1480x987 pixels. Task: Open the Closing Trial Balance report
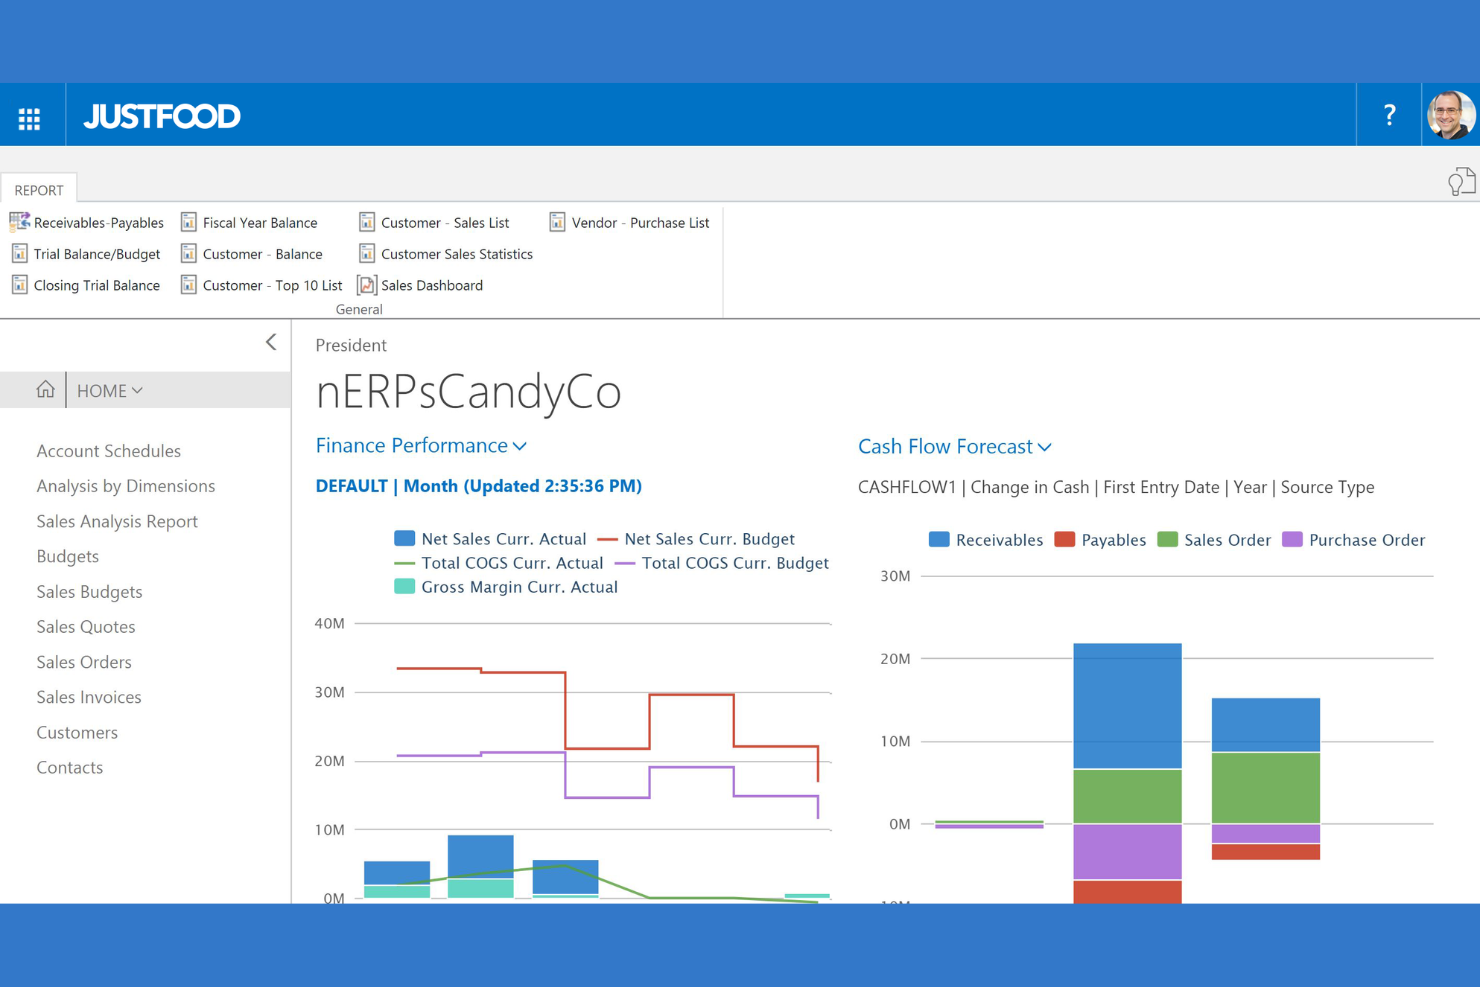97,285
